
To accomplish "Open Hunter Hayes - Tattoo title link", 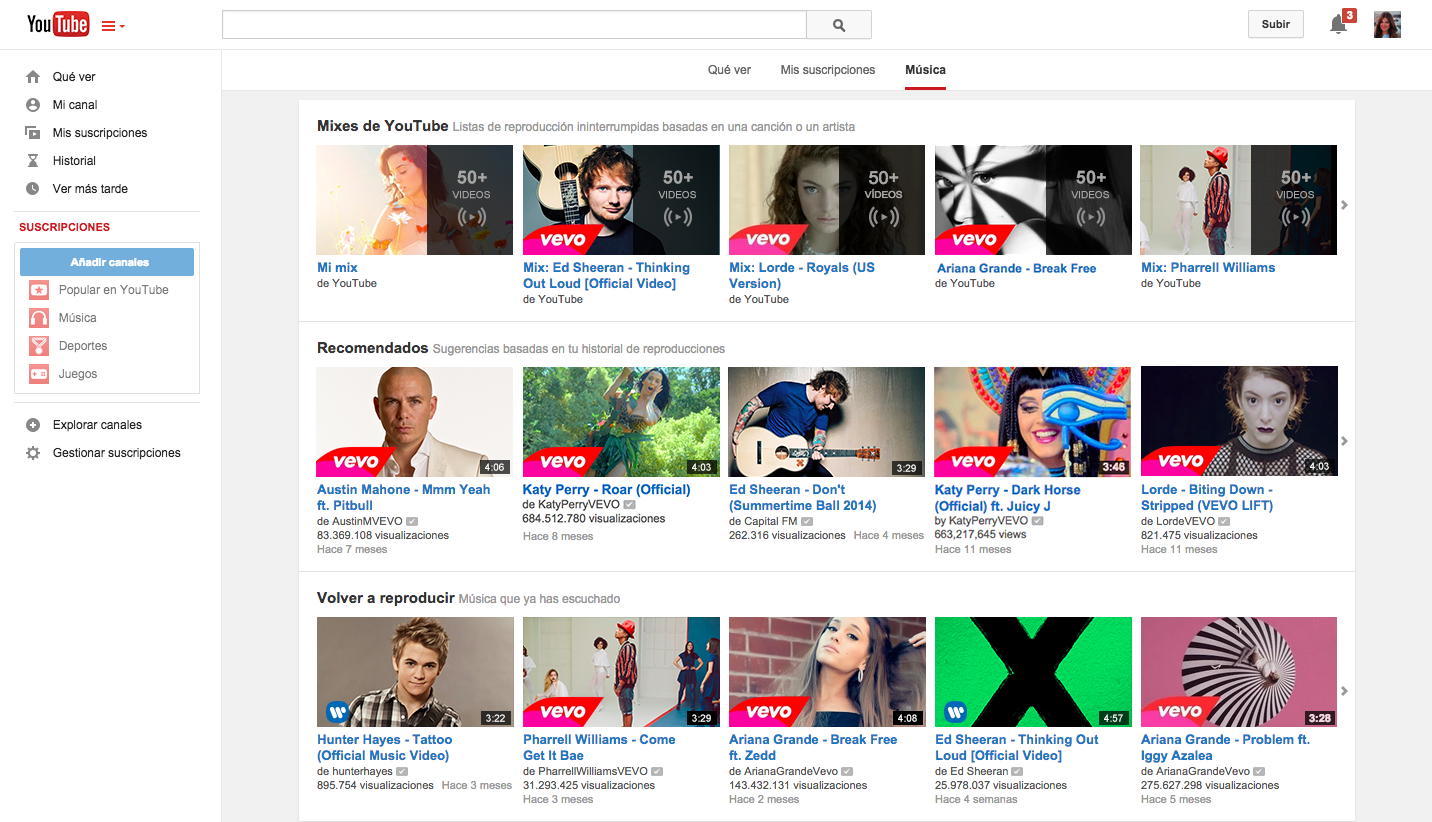I will pyautogui.click(x=385, y=748).
